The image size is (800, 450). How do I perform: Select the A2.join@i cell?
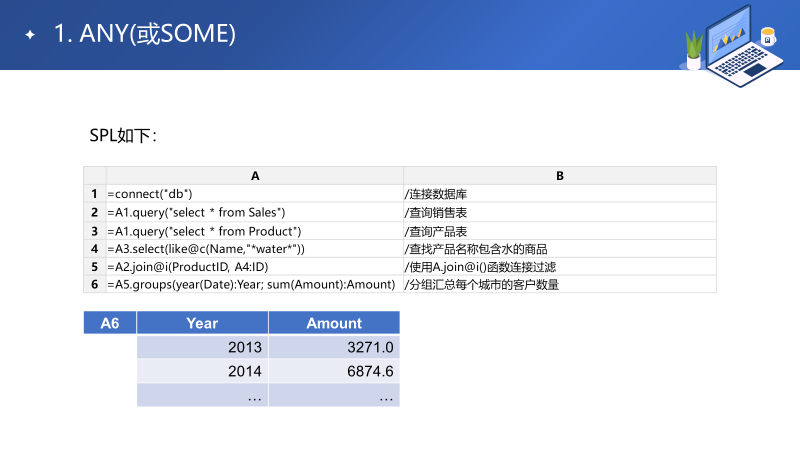click(255, 267)
